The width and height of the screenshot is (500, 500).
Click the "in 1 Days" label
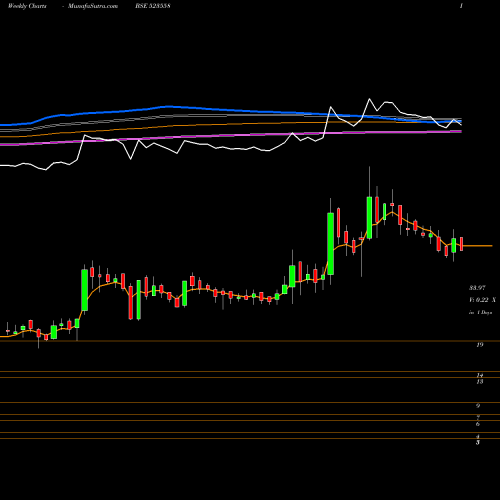click(x=480, y=313)
